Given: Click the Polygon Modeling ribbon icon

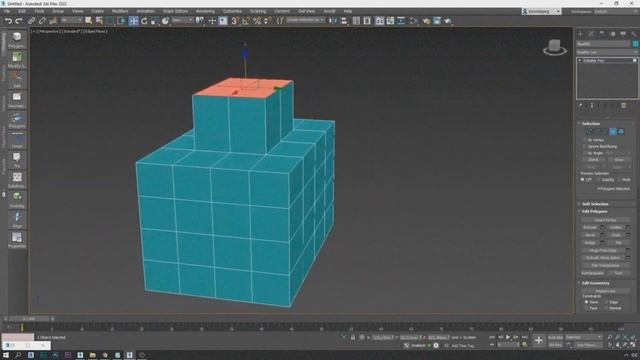Looking at the screenshot, I should point(17,40).
